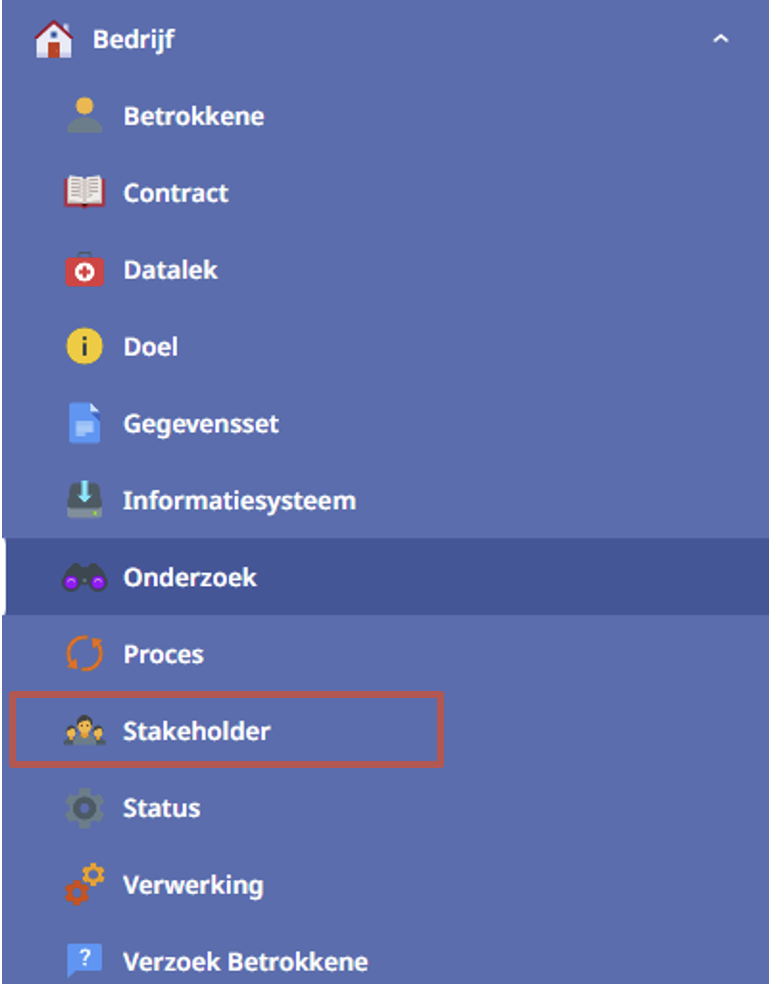This screenshot has height=984, width=778.
Task: Click the Informatiesysteem download drive icon
Action: pos(85,500)
